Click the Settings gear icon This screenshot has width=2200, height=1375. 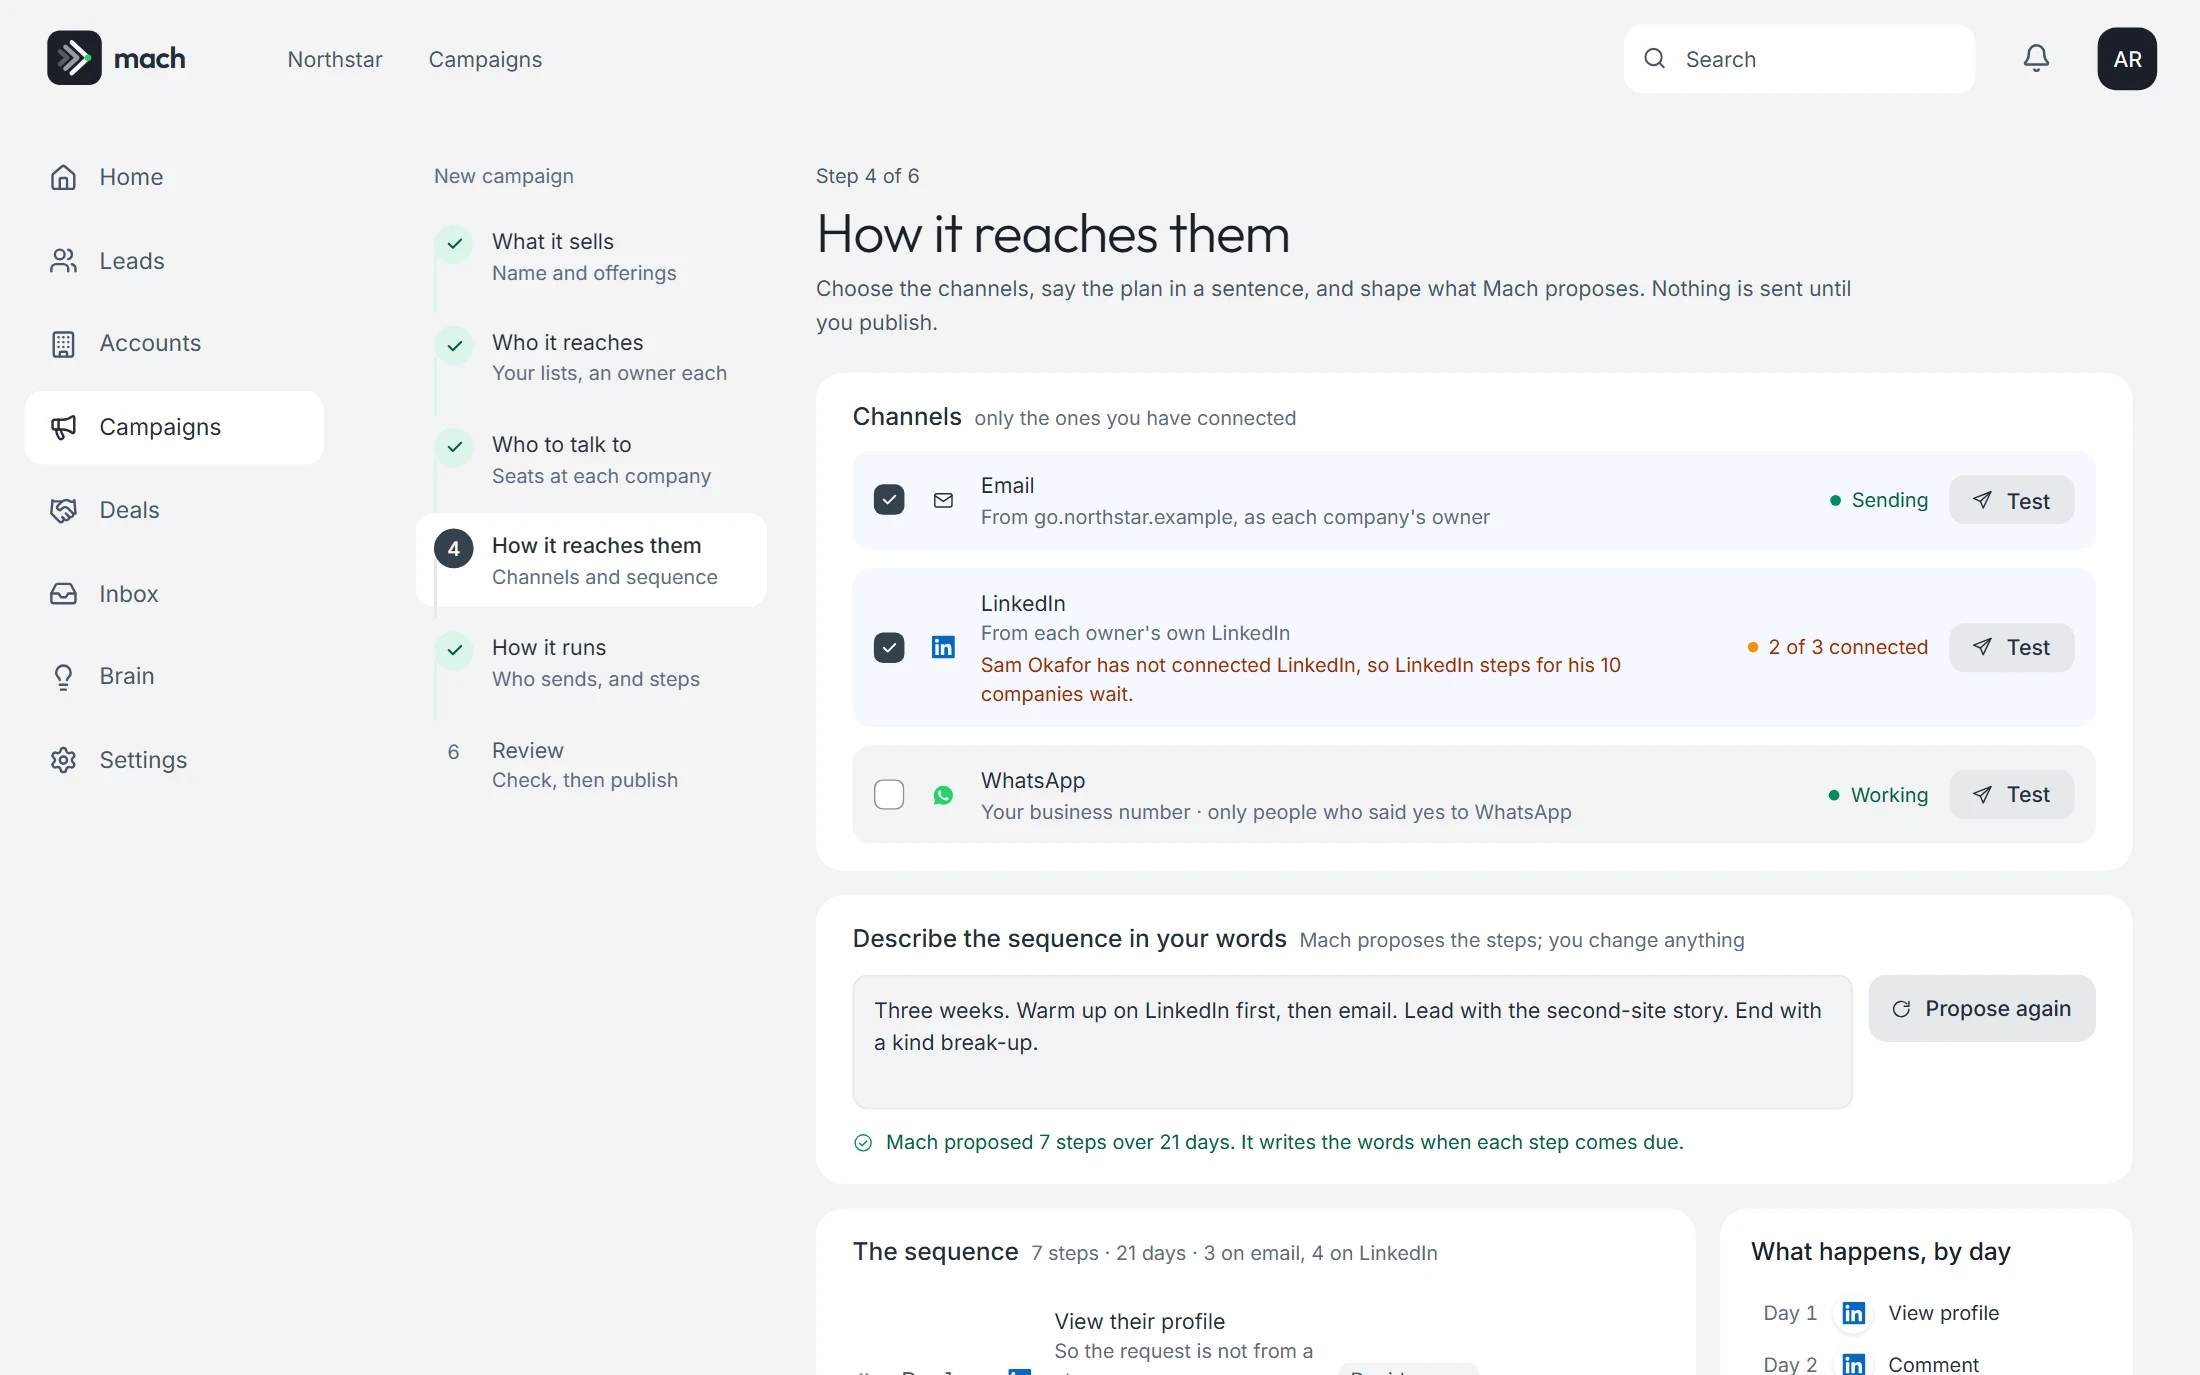[63, 760]
